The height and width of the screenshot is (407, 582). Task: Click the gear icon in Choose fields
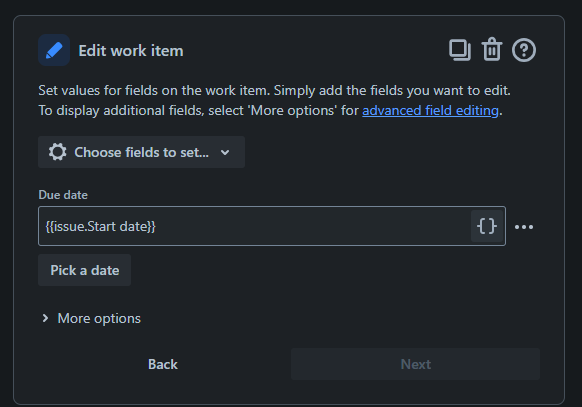(x=58, y=152)
